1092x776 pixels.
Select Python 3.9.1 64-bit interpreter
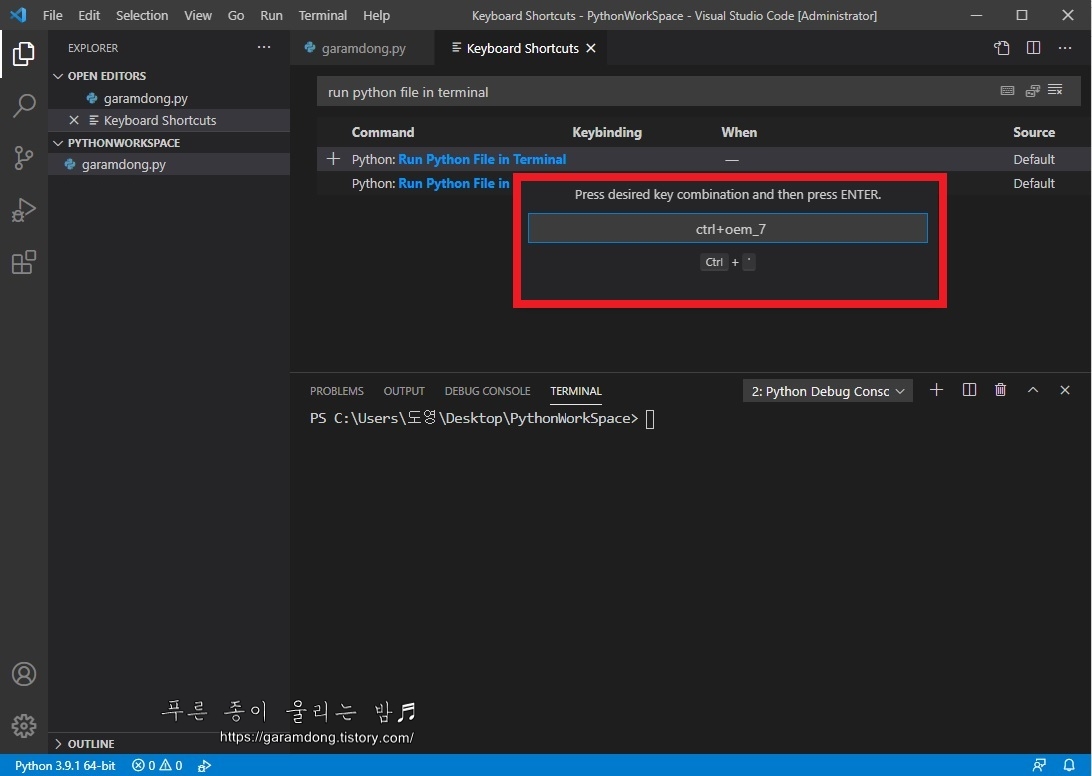(x=65, y=766)
